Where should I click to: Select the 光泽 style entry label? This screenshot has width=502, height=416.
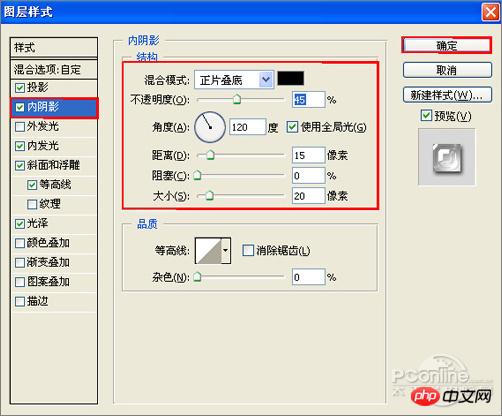click(x=37, y=224)
